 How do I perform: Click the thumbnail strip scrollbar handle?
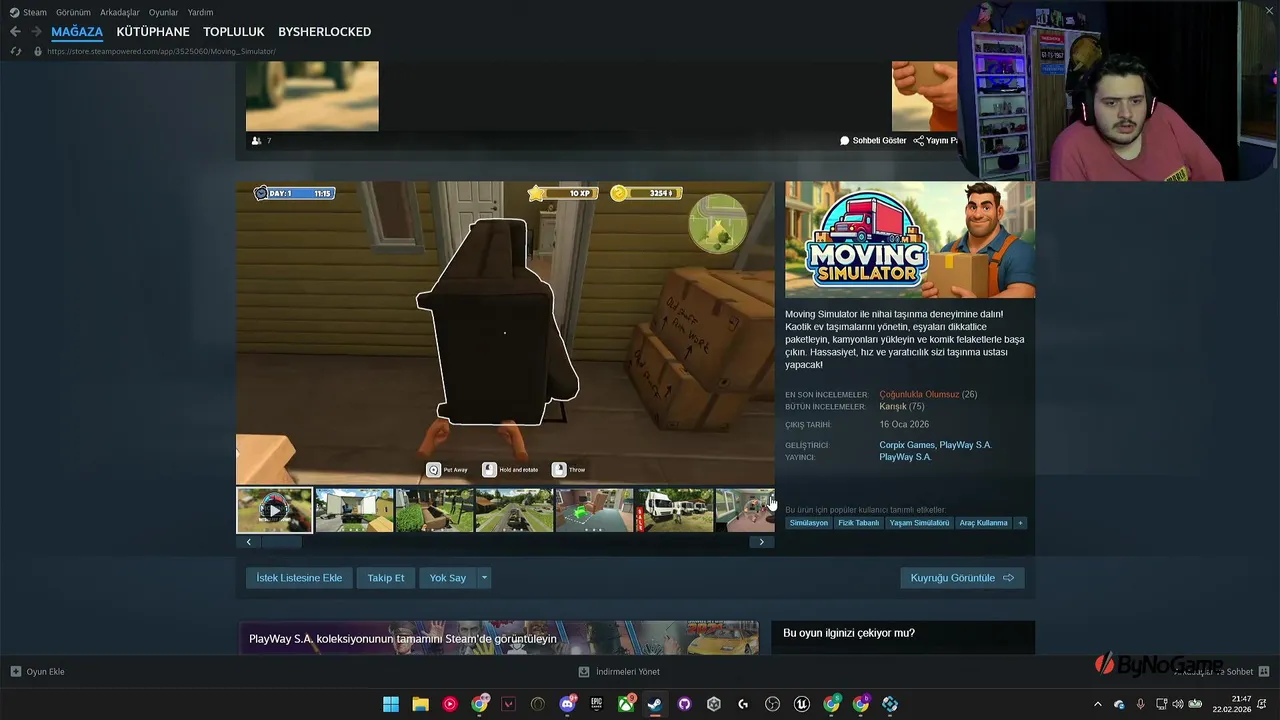[x=281, y=542]
